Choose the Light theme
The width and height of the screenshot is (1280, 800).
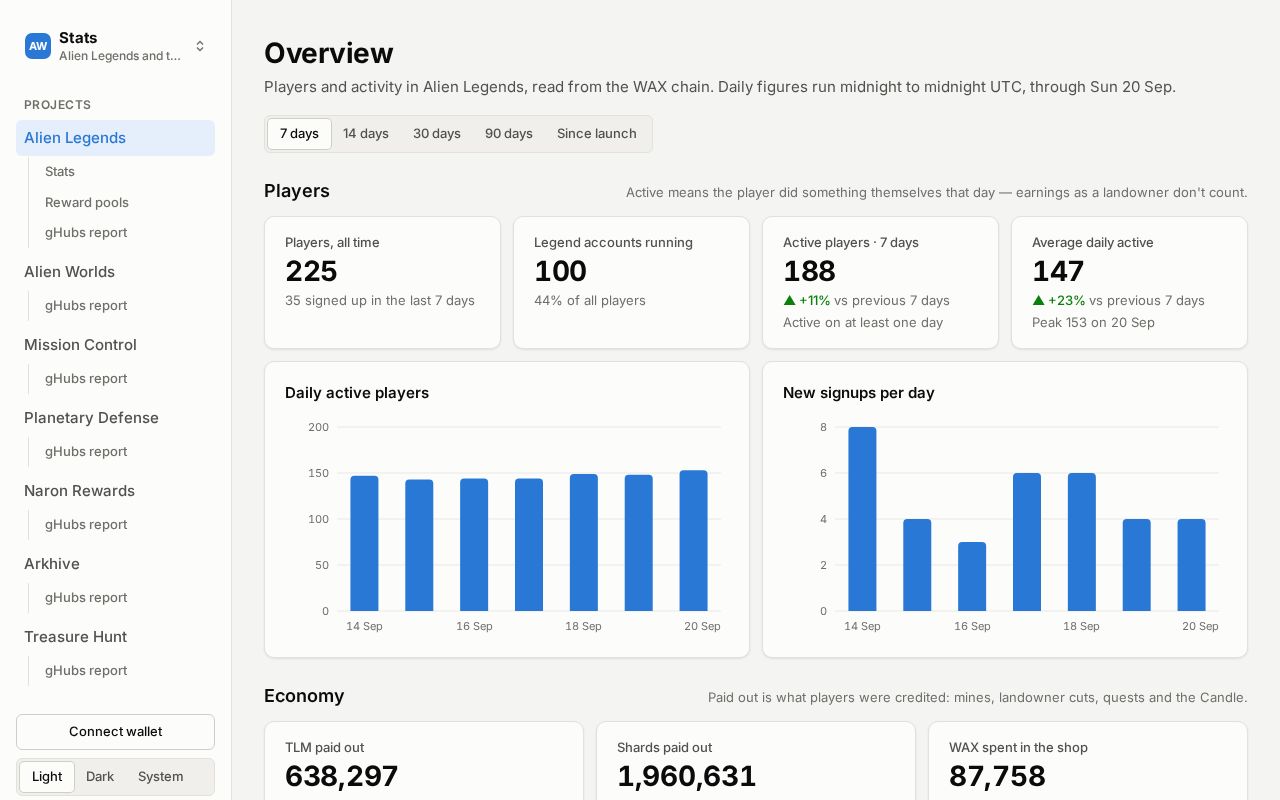point(47,777)
